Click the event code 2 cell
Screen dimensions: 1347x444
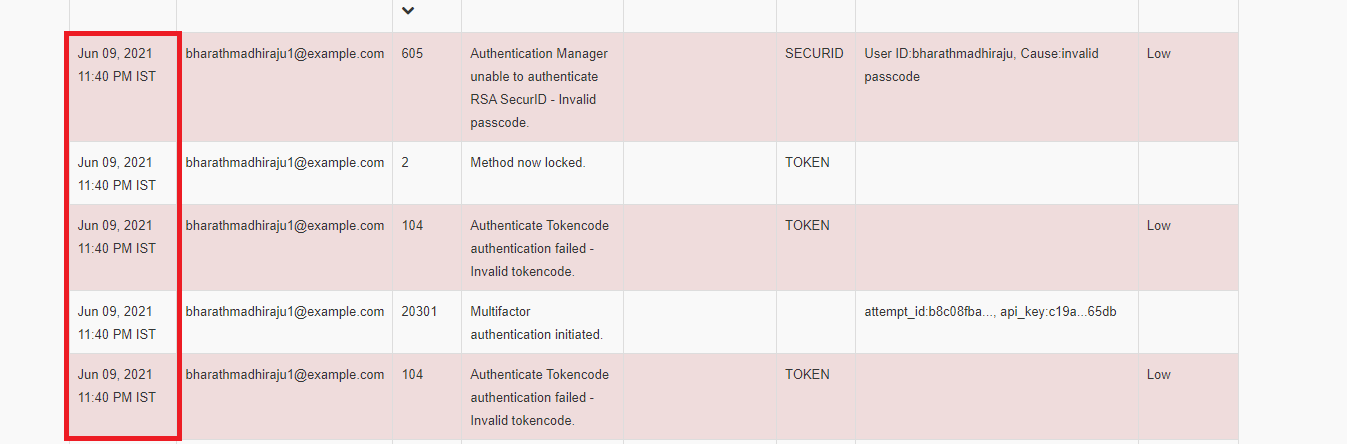(405, 163)
